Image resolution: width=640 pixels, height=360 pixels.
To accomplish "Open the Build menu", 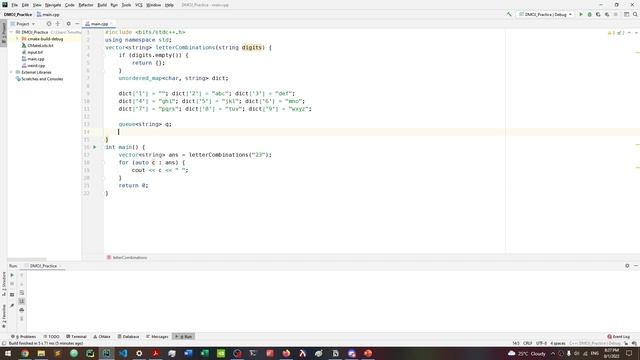I will pyautogui.click(x=102, y=5).
